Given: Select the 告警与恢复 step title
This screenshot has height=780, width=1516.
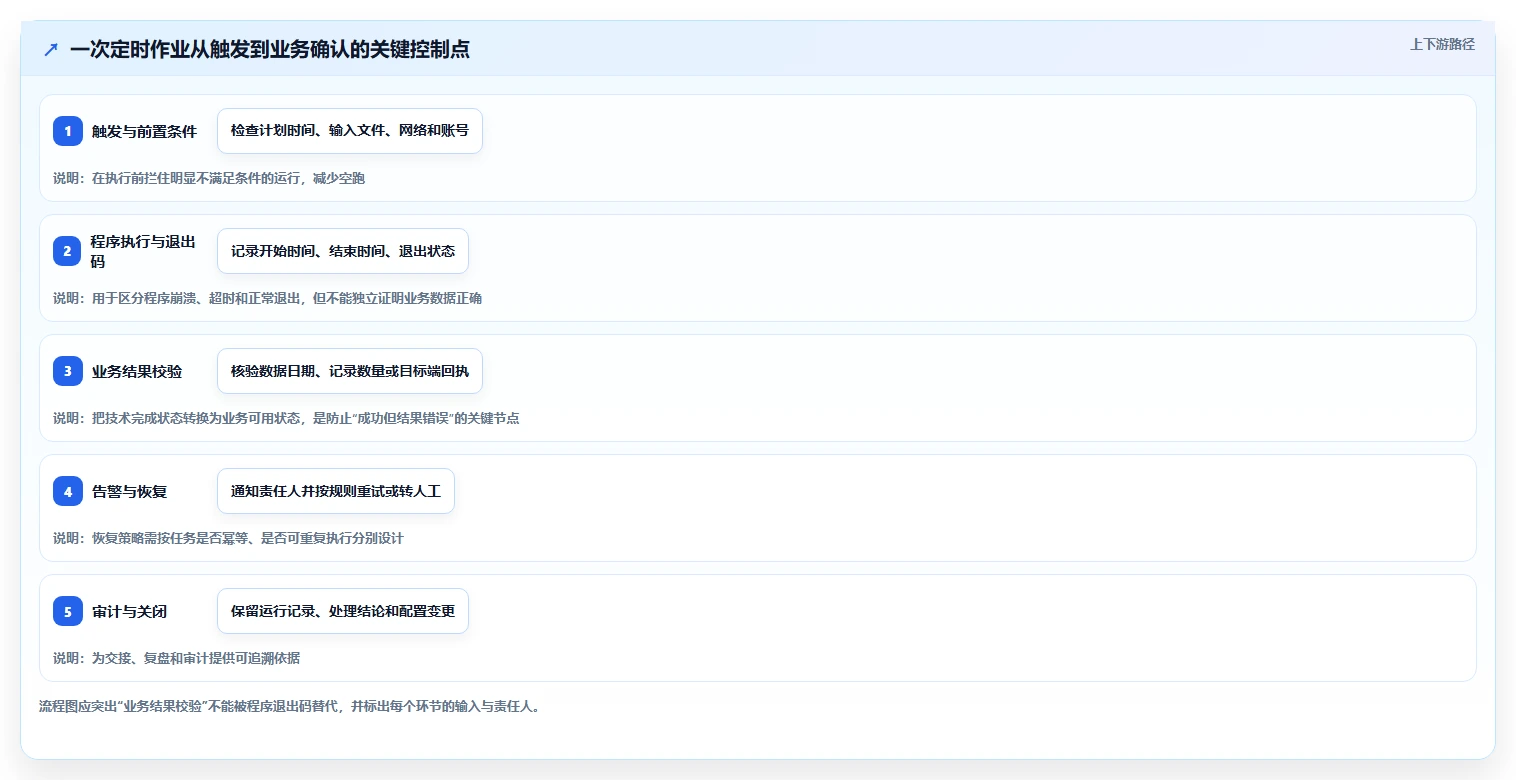Looking at the screenshot, I should [x=129, y=491].
